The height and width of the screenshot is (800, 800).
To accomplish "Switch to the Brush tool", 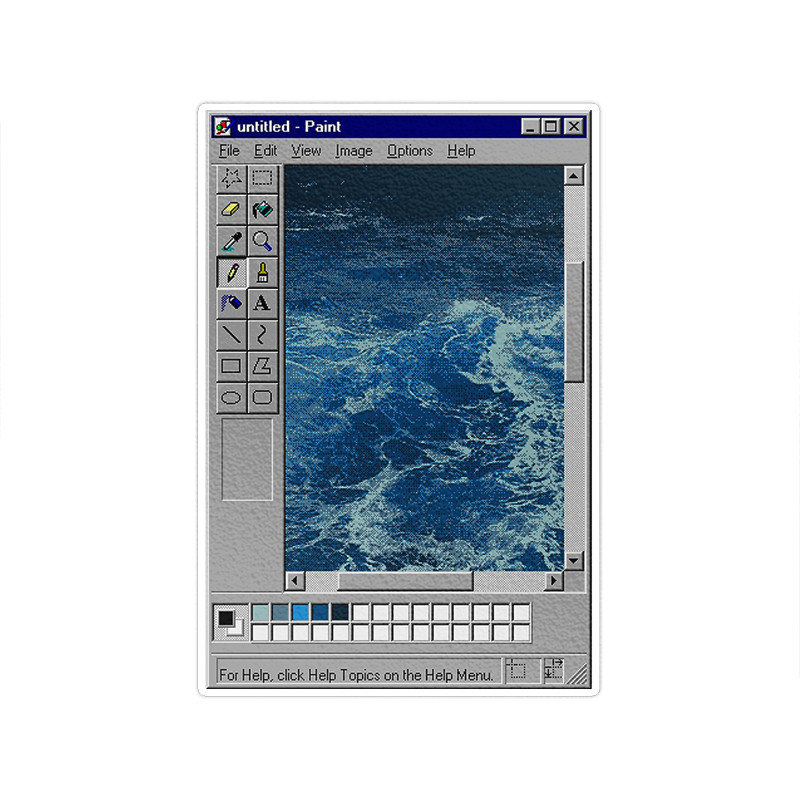I will coord(262,272).
